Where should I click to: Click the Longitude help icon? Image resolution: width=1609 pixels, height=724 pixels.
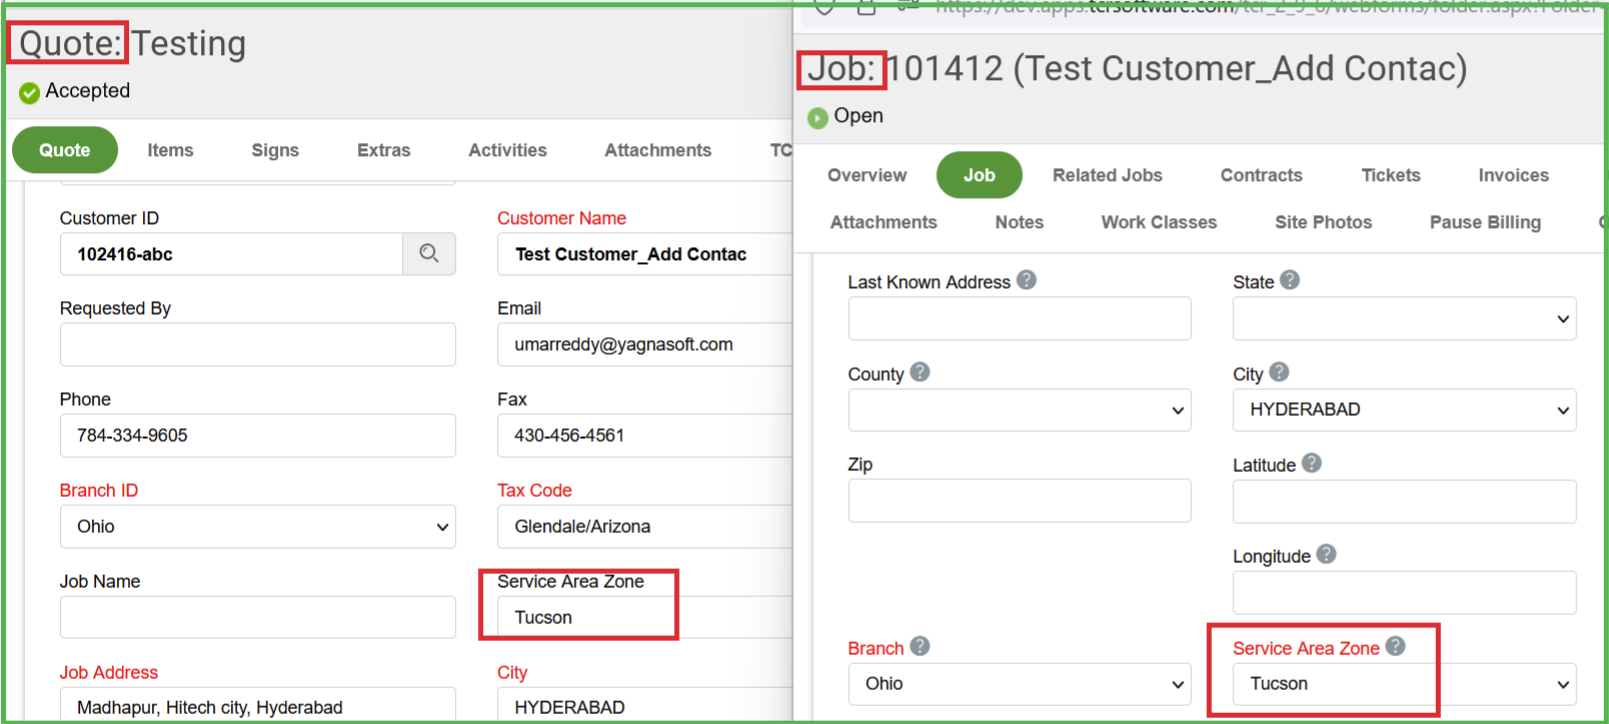point(1326,554)
